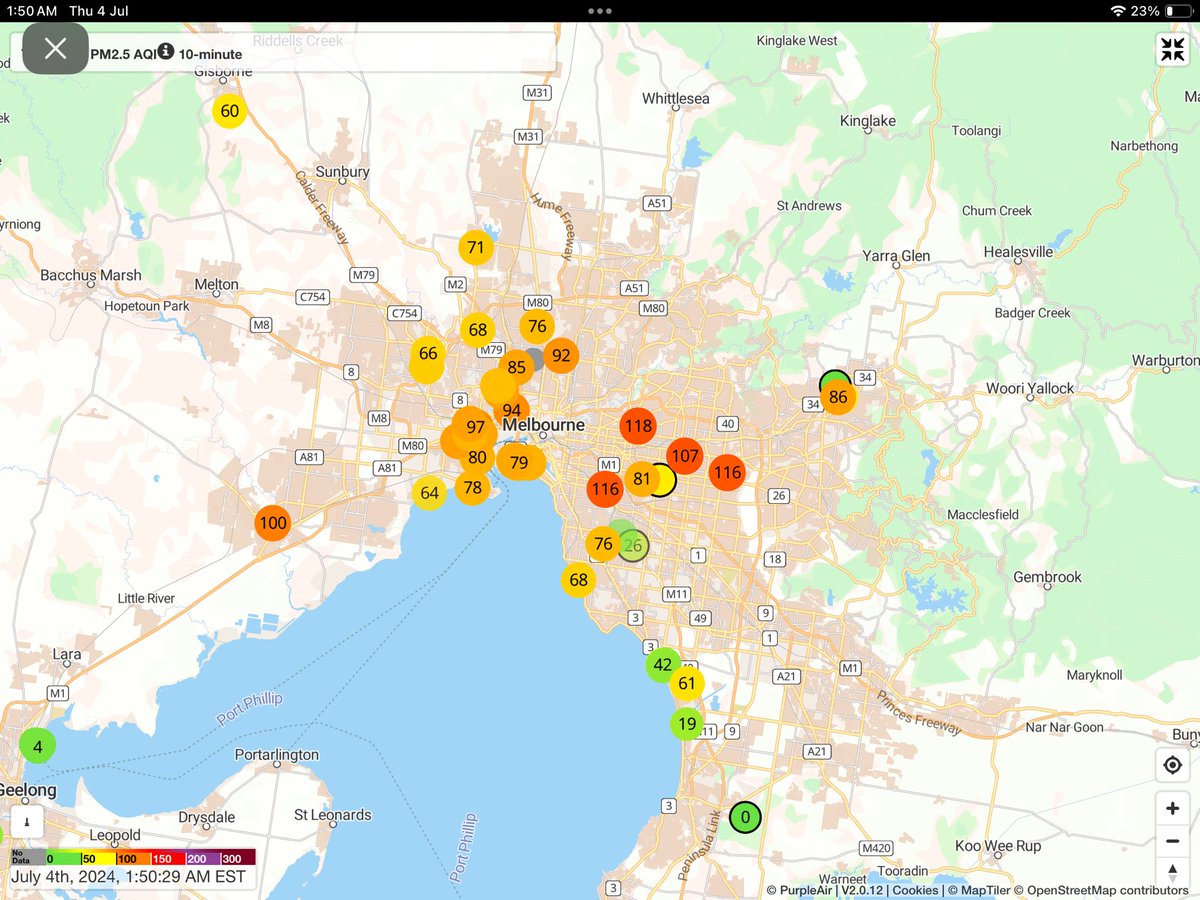Tap the Melbourne city label
The height and width of the screenshot is (900, 1200).
[x=543, y=425]
